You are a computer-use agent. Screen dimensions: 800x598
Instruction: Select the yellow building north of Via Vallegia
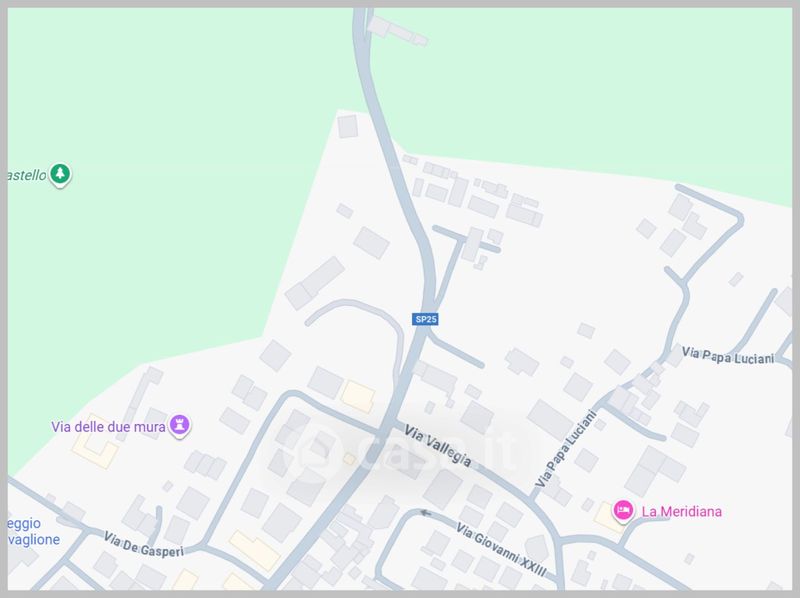(x=358, y=396)
